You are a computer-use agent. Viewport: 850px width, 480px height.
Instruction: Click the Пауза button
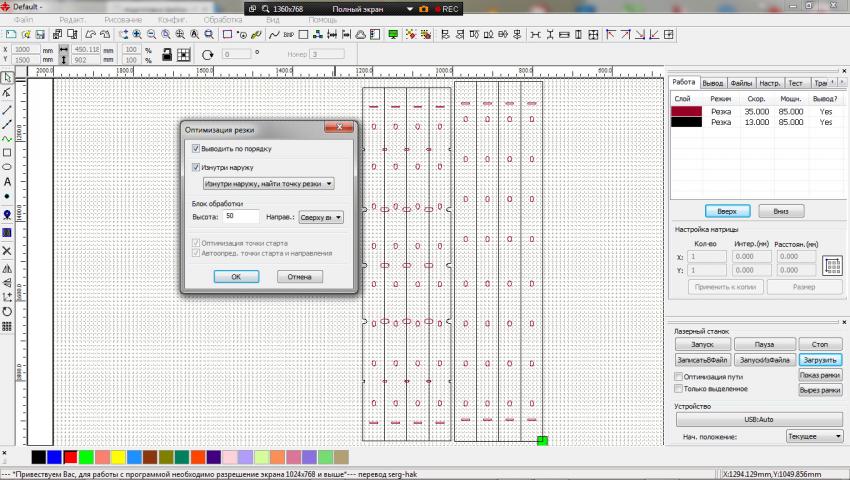(764, 344)
